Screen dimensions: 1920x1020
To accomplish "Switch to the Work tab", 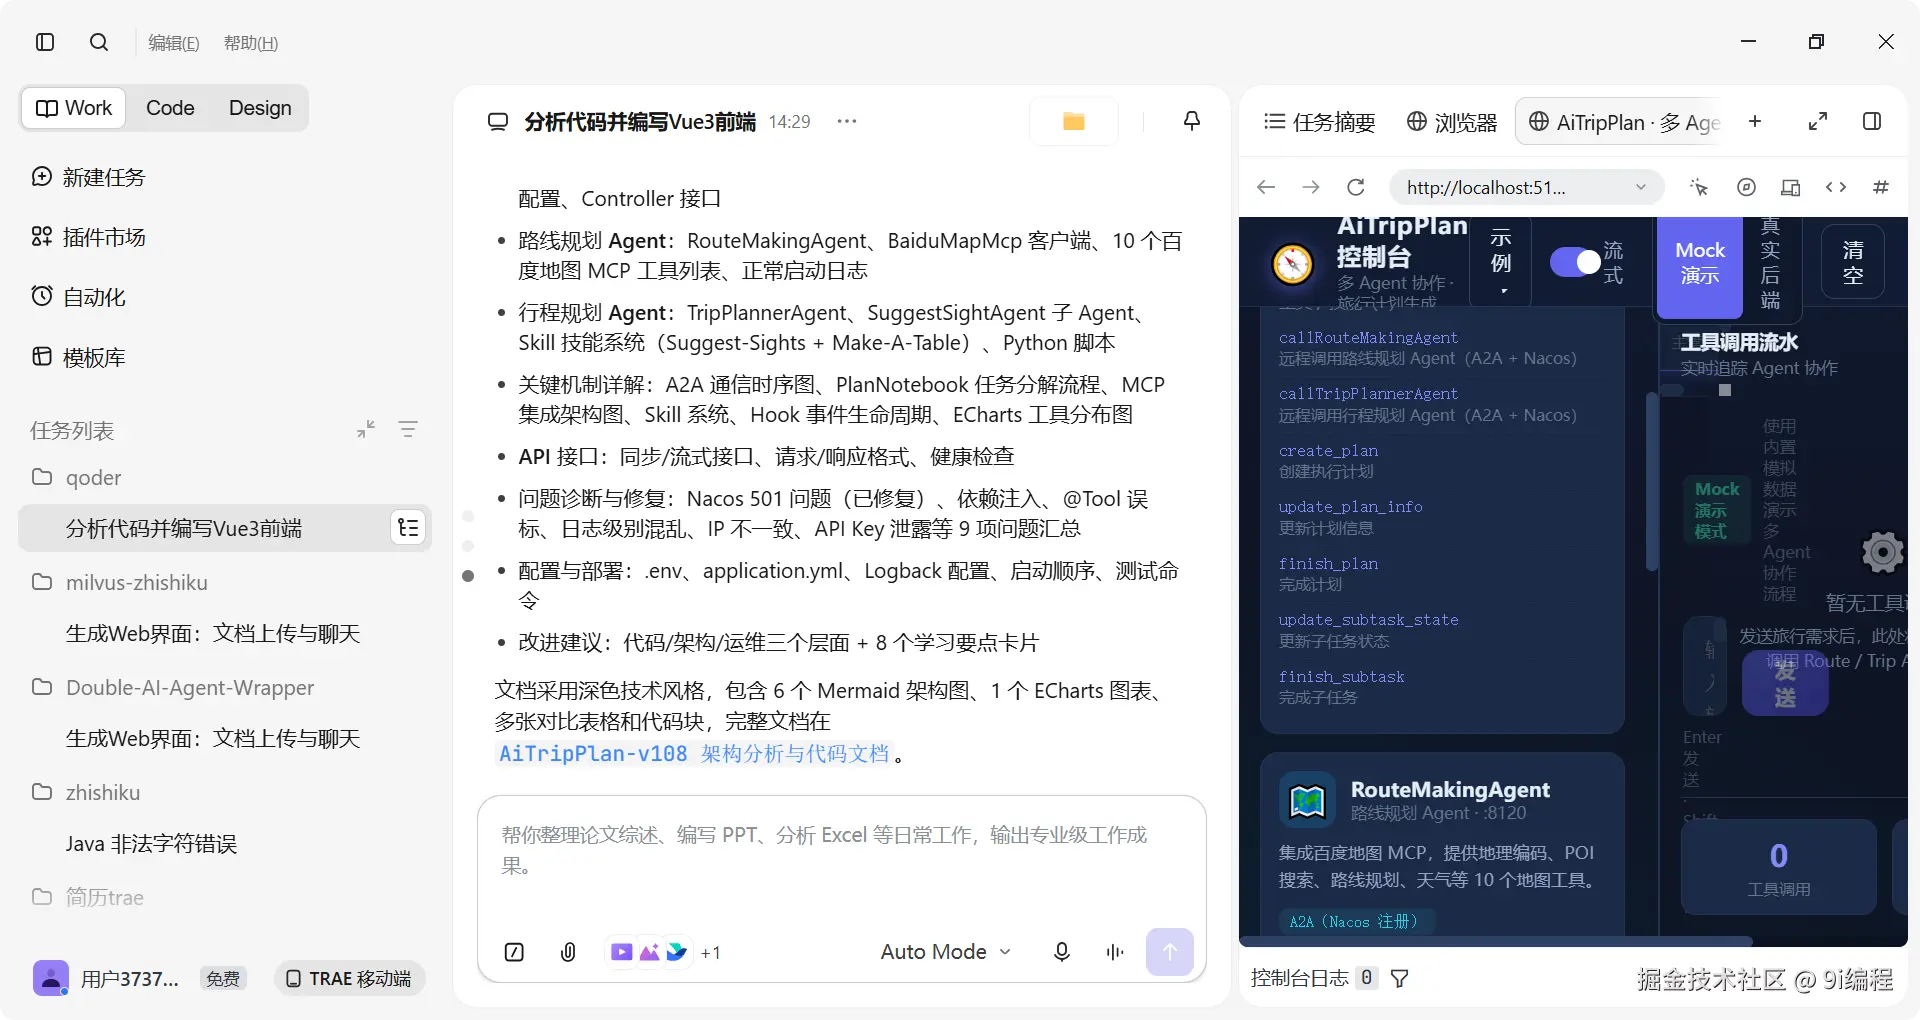I will (x=74, y=108).
